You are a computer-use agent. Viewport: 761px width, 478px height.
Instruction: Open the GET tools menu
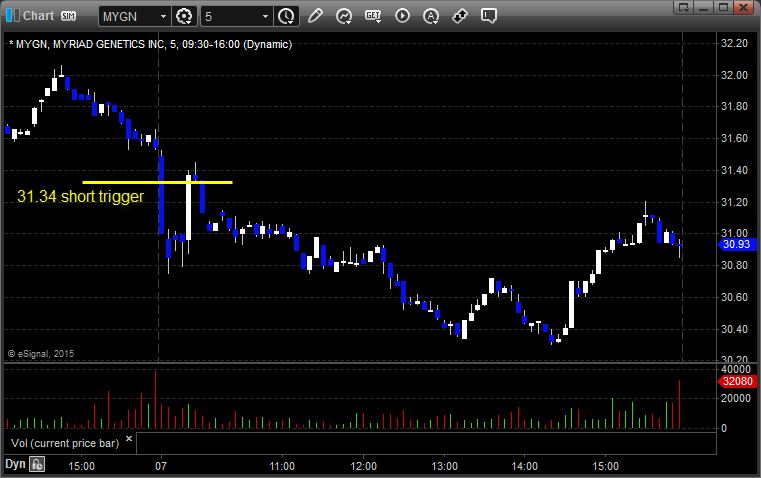point(373,16)
